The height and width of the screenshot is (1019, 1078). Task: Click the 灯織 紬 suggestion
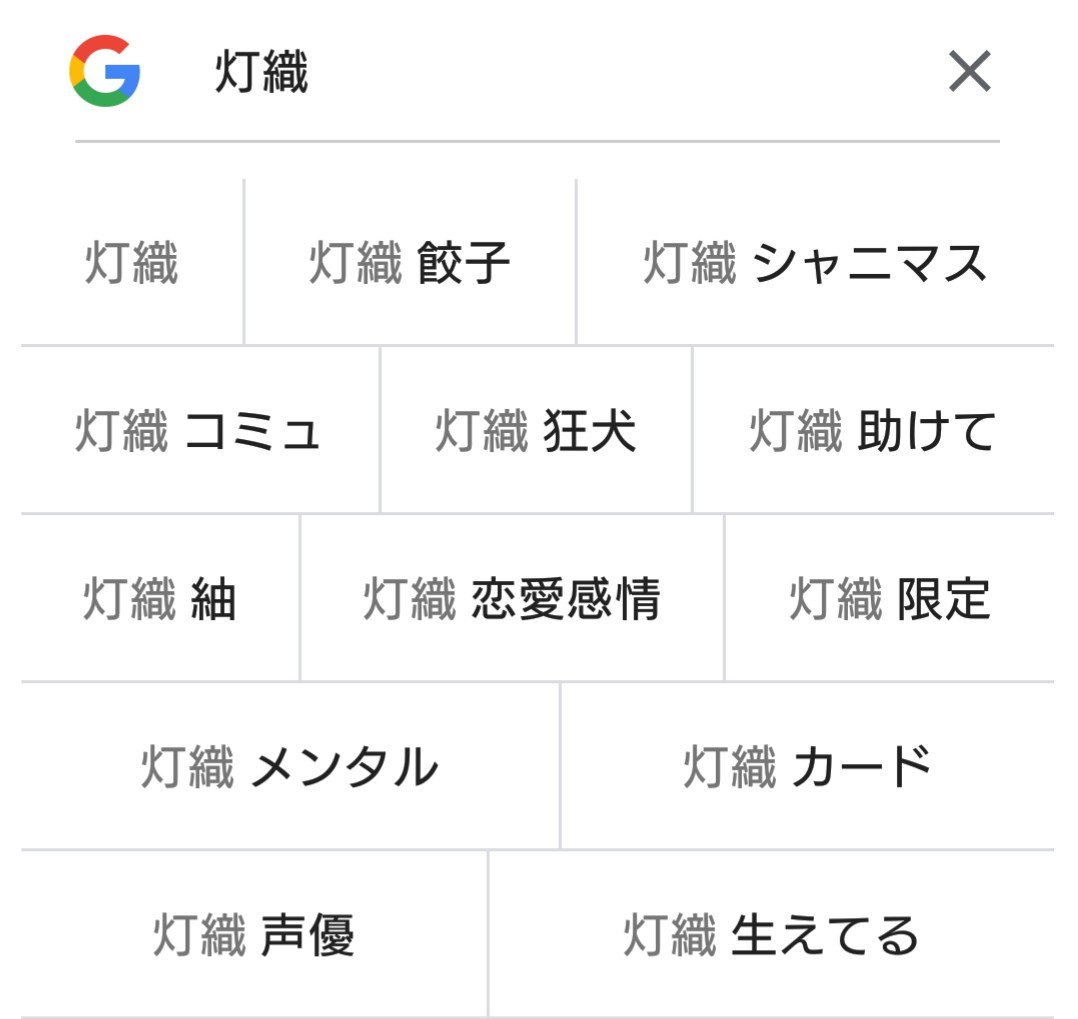(160, 599)
